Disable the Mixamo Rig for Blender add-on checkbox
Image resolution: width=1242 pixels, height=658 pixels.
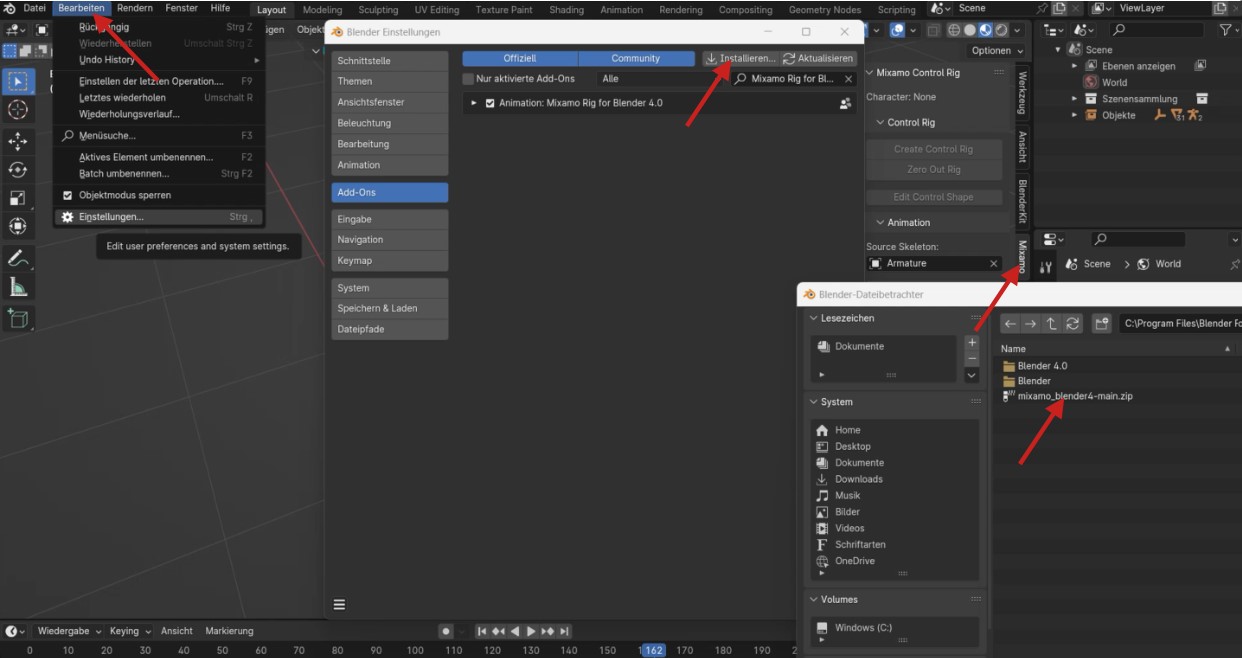tap(490, 103)
